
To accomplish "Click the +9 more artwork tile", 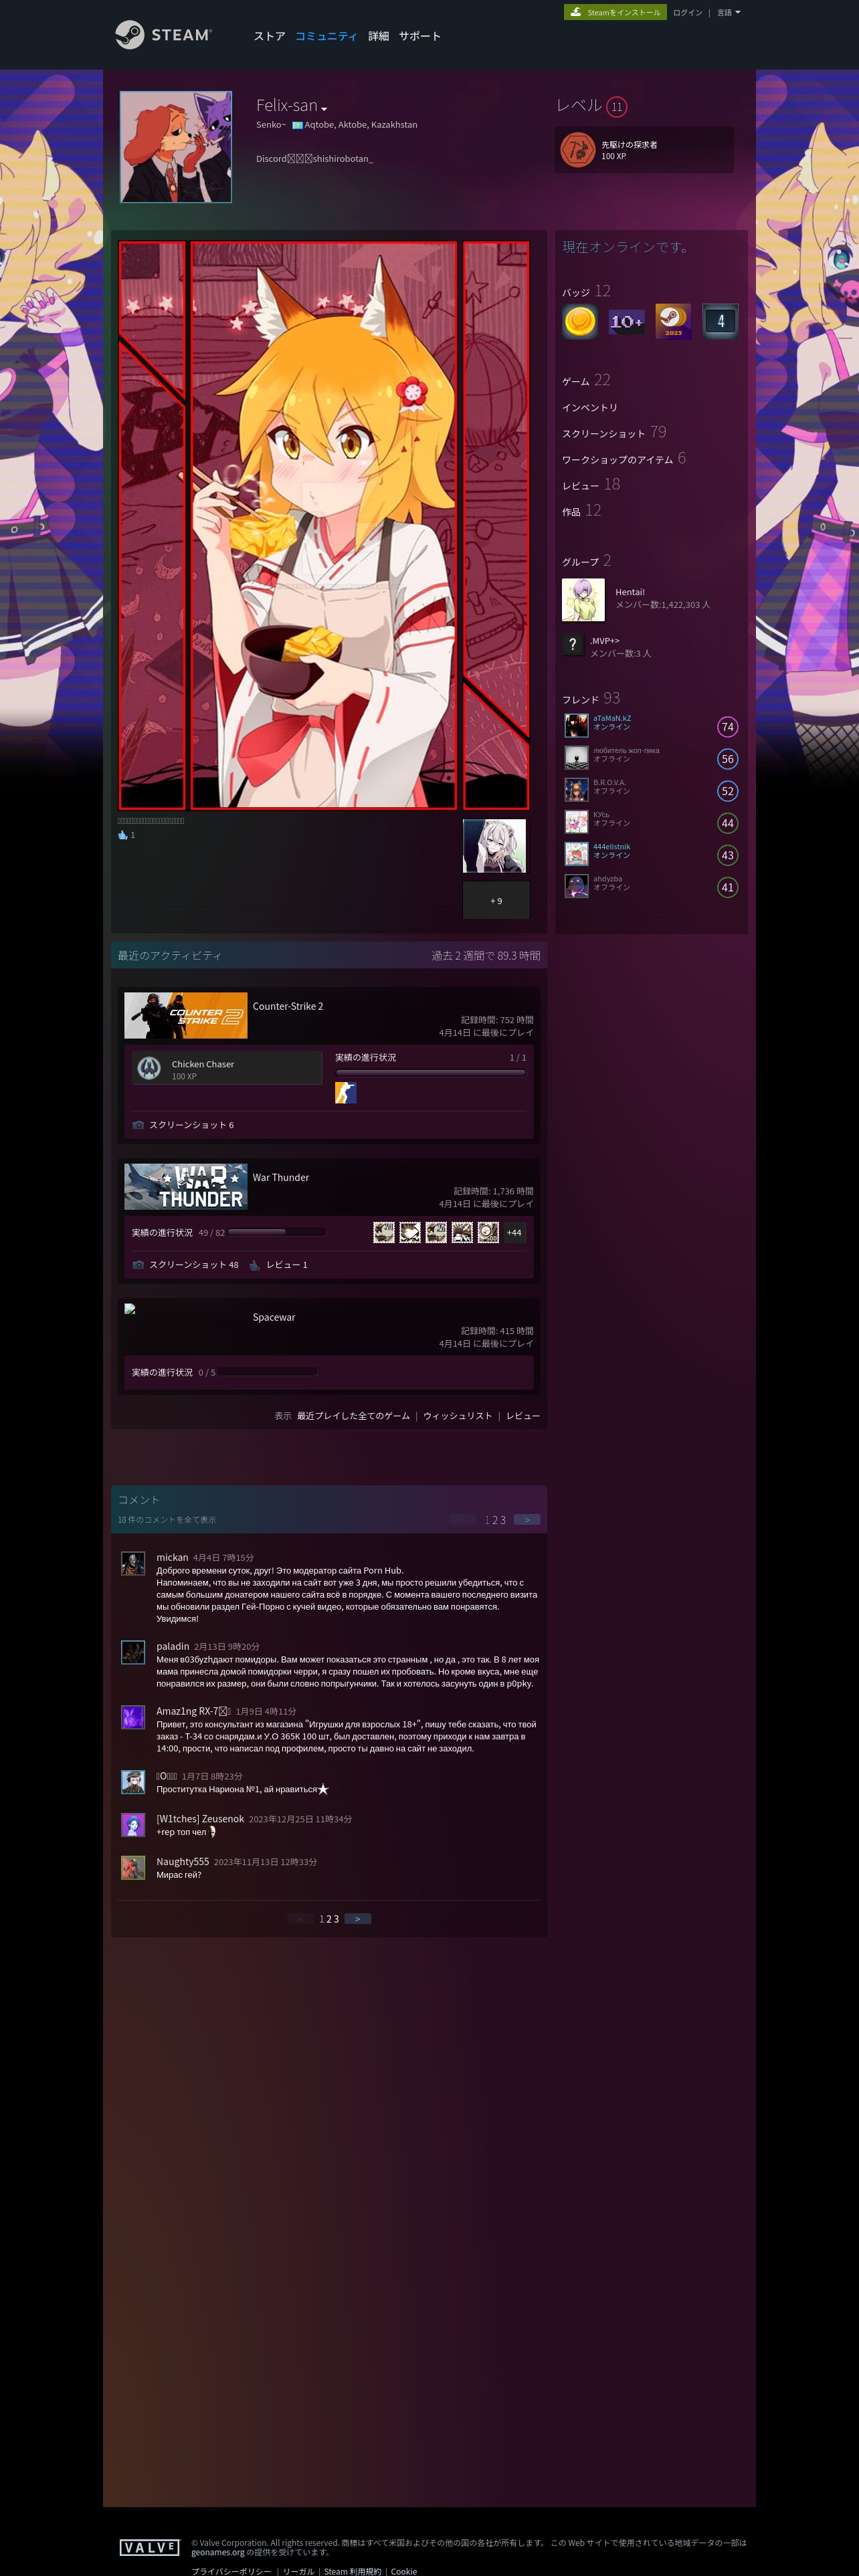I will point(496,900).
